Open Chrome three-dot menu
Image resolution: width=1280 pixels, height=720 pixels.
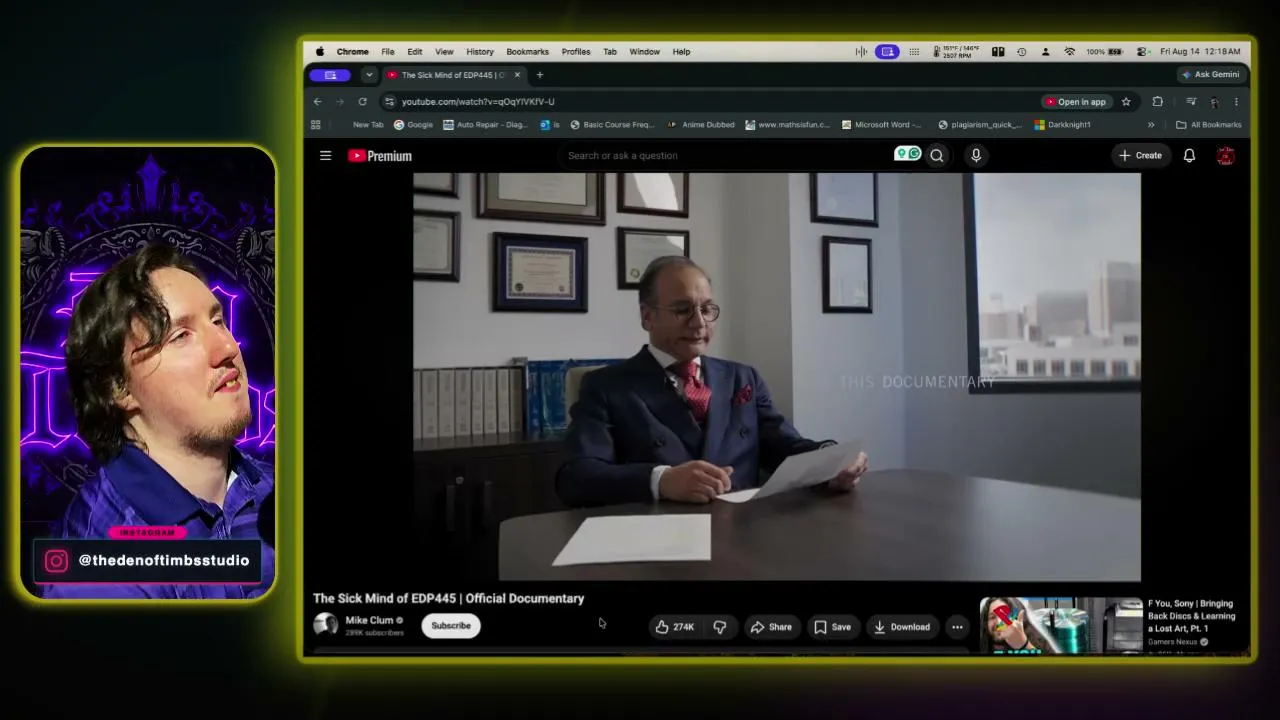point(1236,101)
